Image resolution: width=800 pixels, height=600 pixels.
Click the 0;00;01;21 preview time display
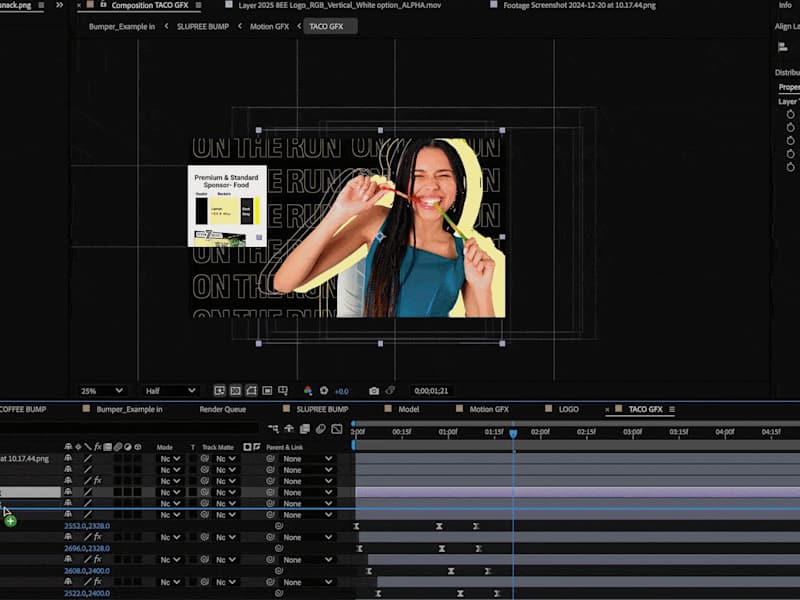click(x=431, y=391)
